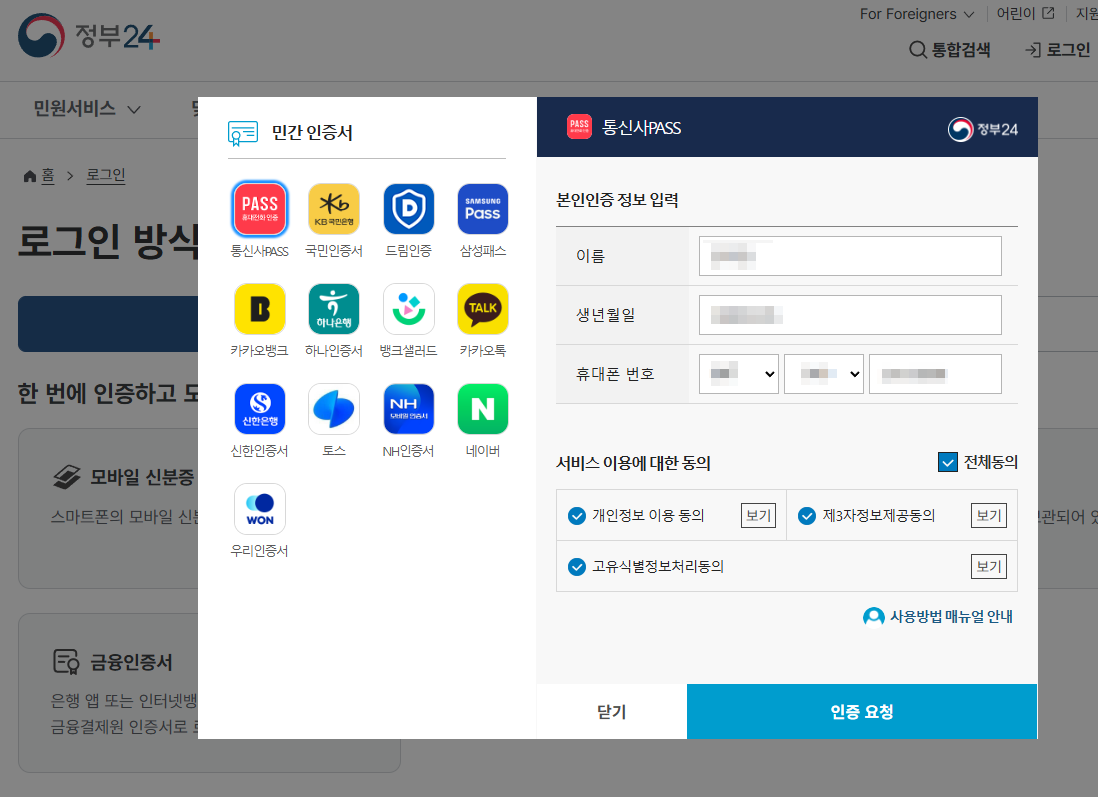Image resolution: width=1098 pixels, height=797 pixels.
Task: Select the KB 국민인증서 icon
Action: point(334,209)
